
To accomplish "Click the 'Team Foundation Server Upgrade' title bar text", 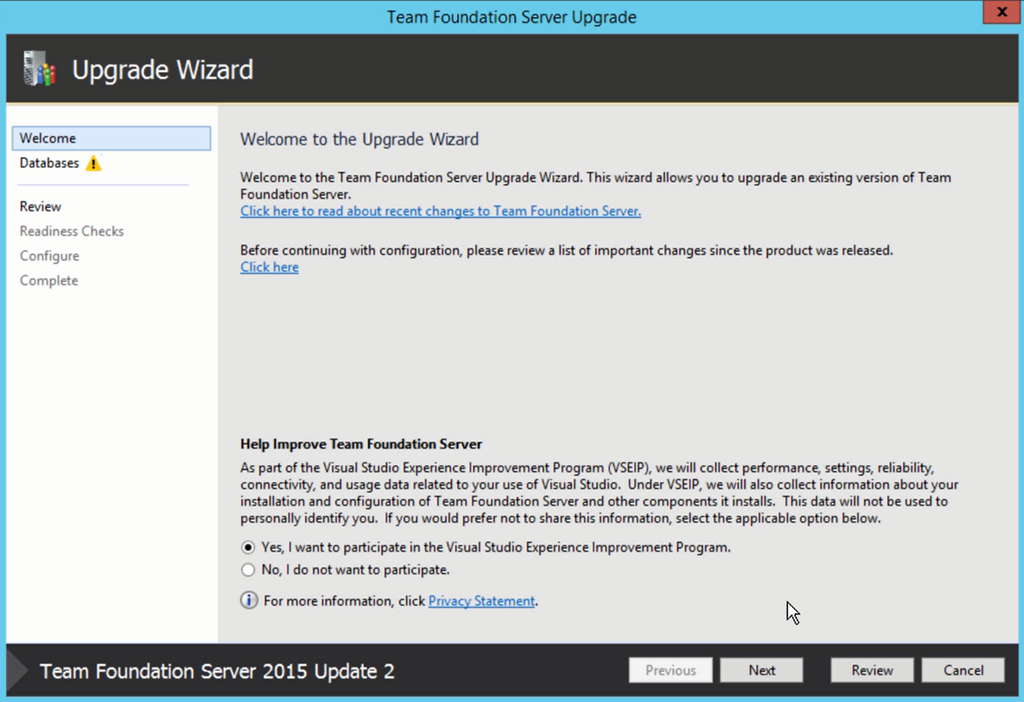I will (x=511, y=17).
